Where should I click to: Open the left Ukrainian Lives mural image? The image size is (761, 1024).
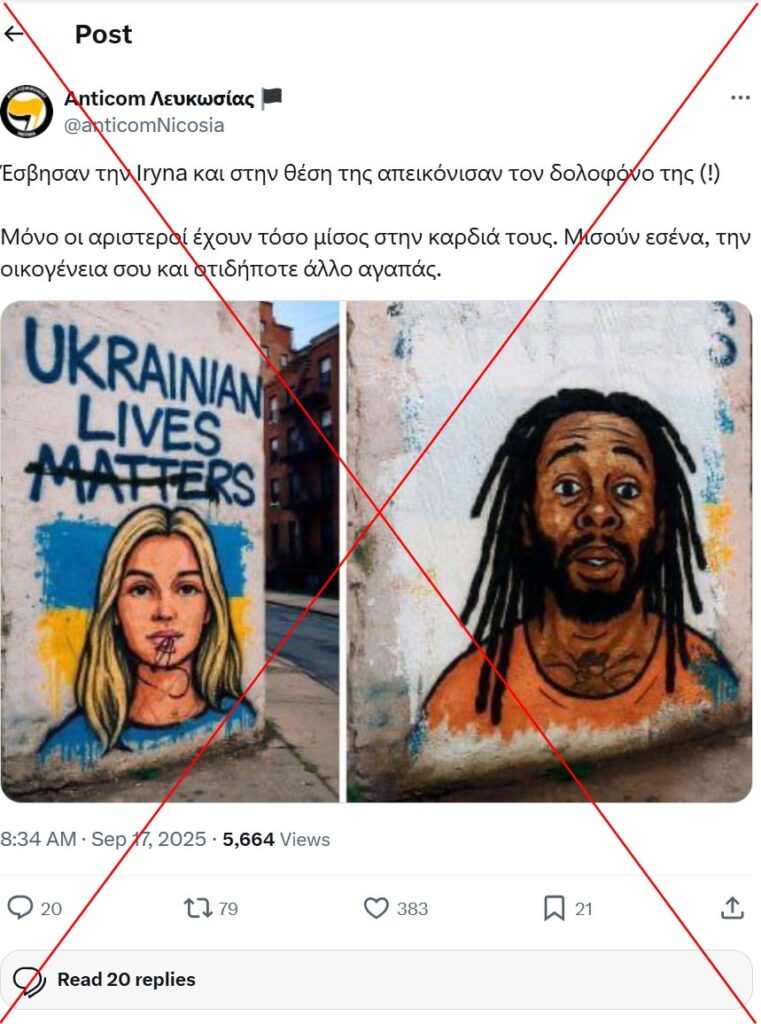coord(170,551)
